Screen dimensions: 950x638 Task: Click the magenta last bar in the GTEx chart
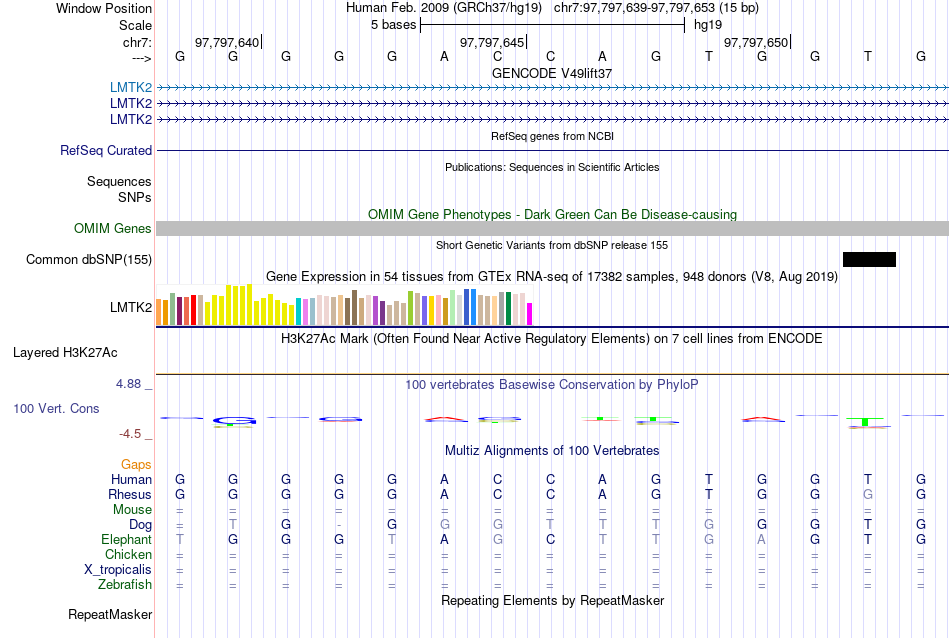click(x=530, y=314)
